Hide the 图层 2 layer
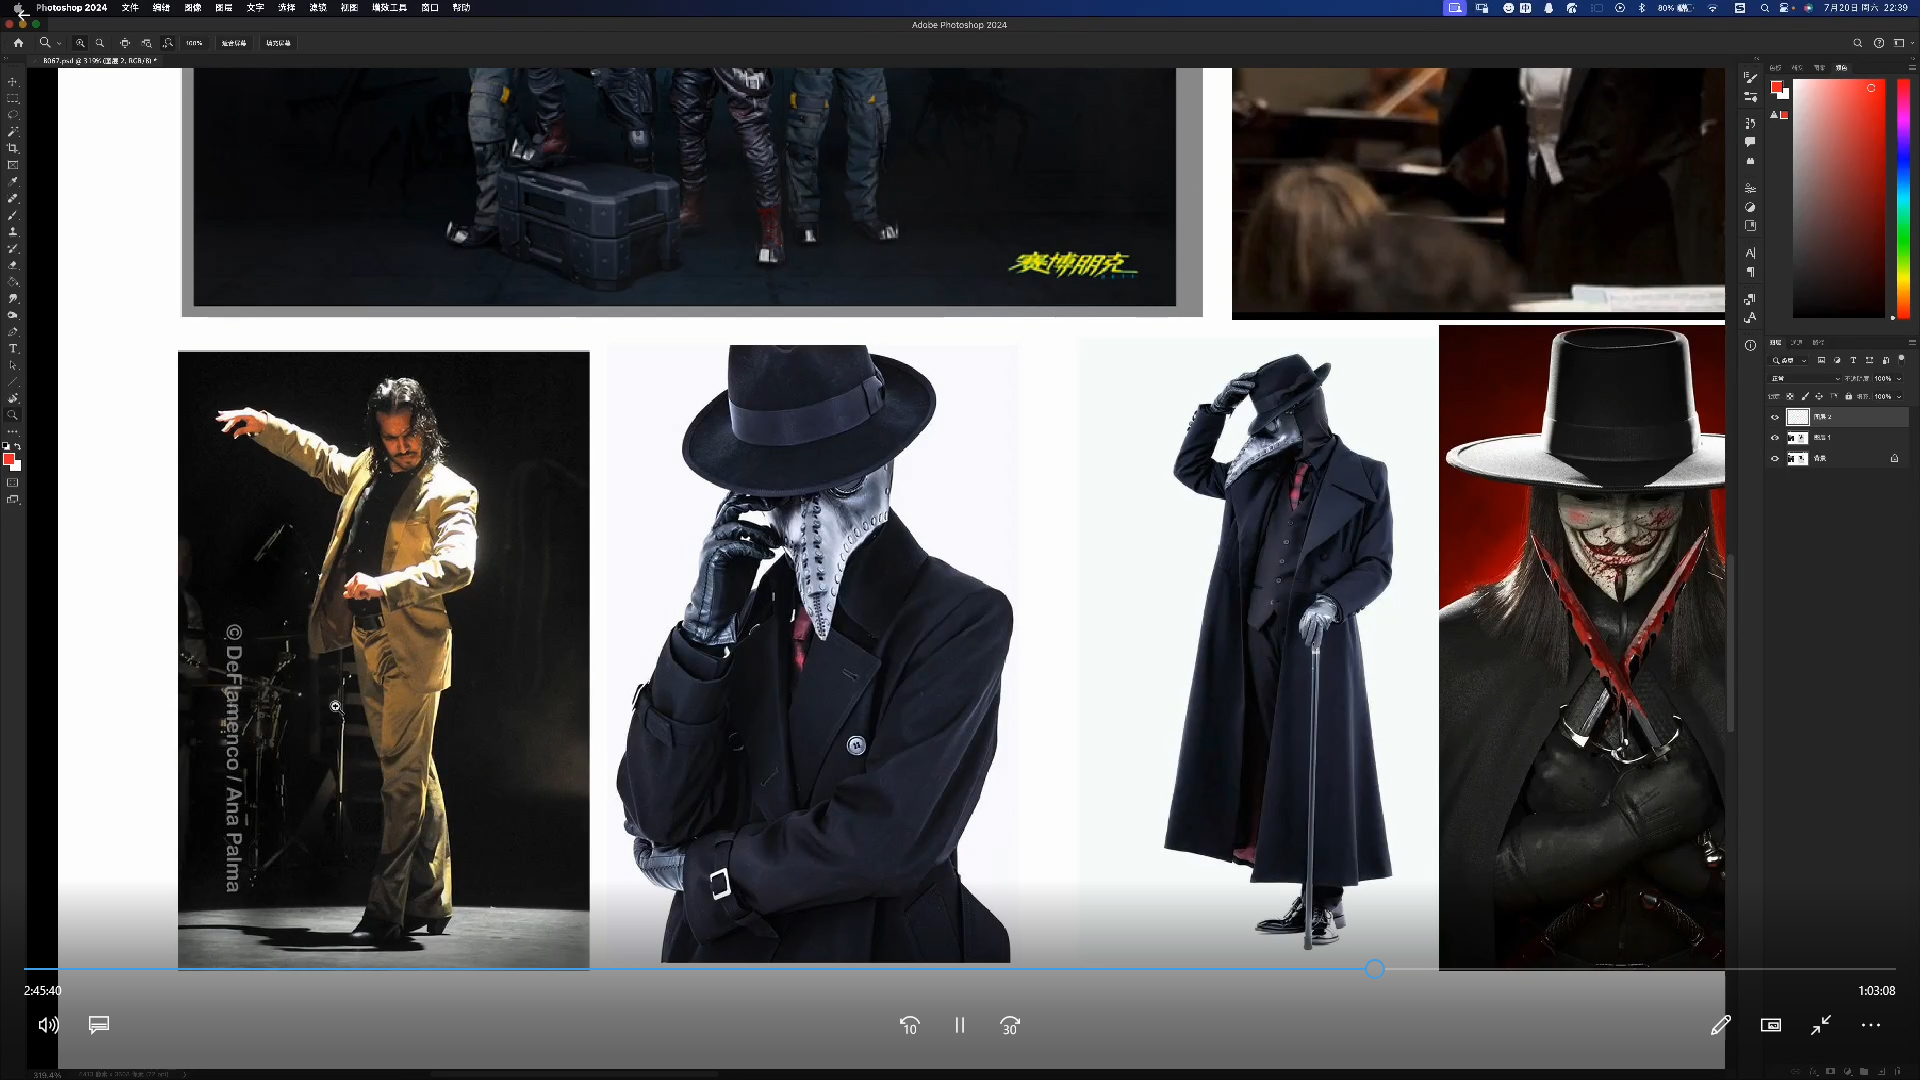The height and width of the screenshot is (1080, 1920). [x=1775, y=417]
